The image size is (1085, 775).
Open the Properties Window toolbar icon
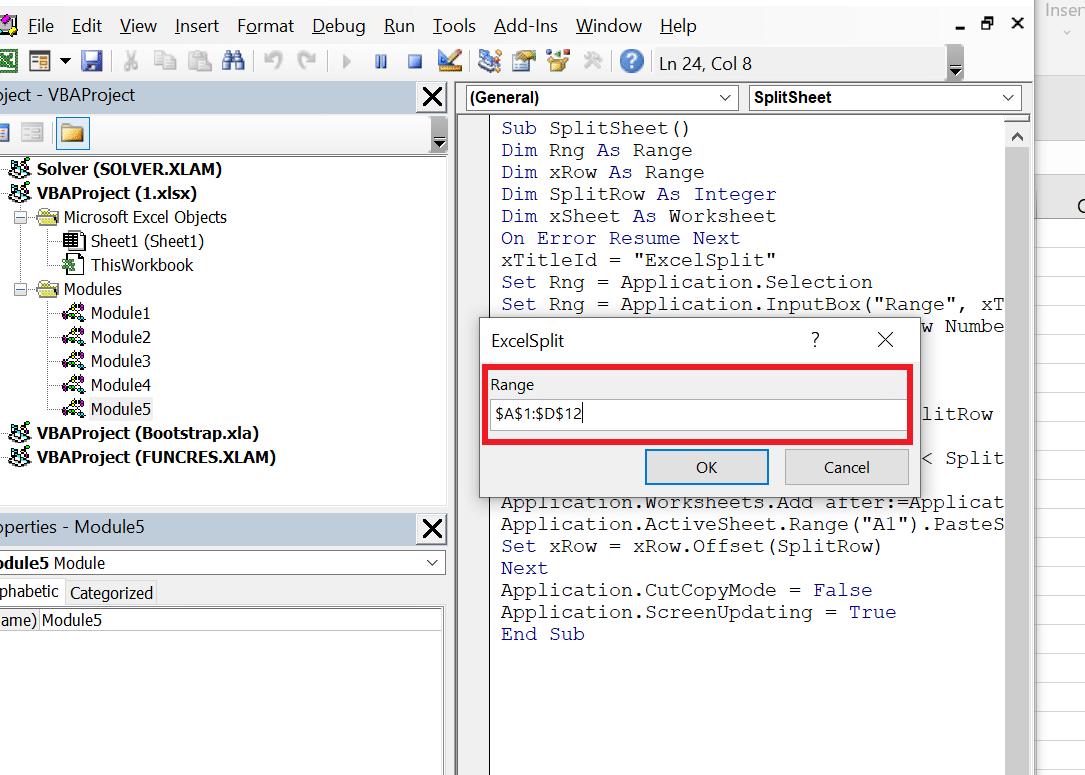click(x=523, y=62)
